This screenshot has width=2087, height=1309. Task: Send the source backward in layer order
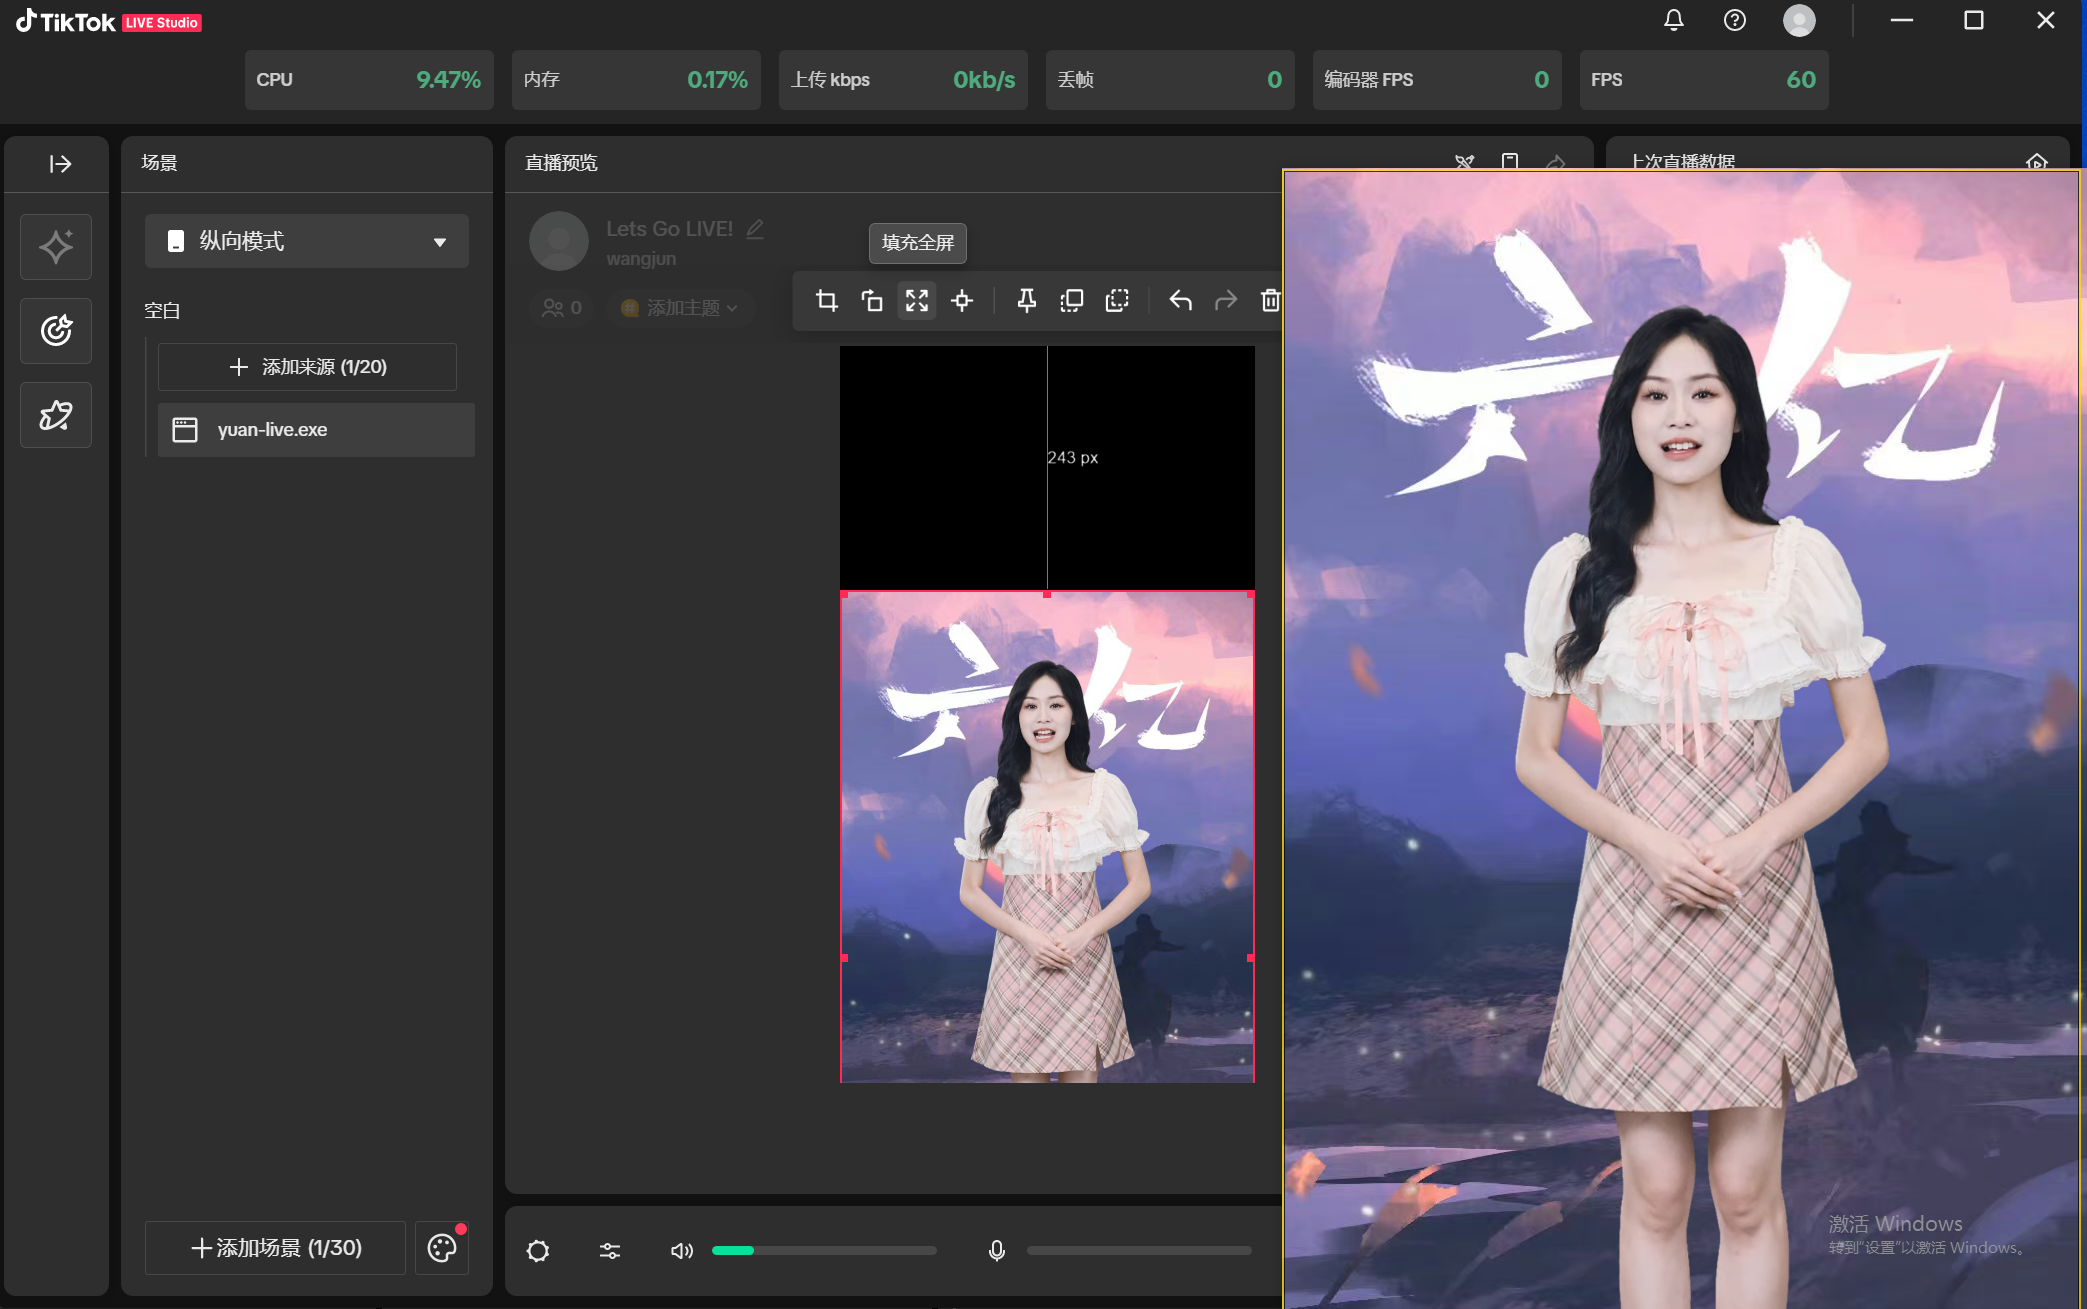tap(1117, 301)
